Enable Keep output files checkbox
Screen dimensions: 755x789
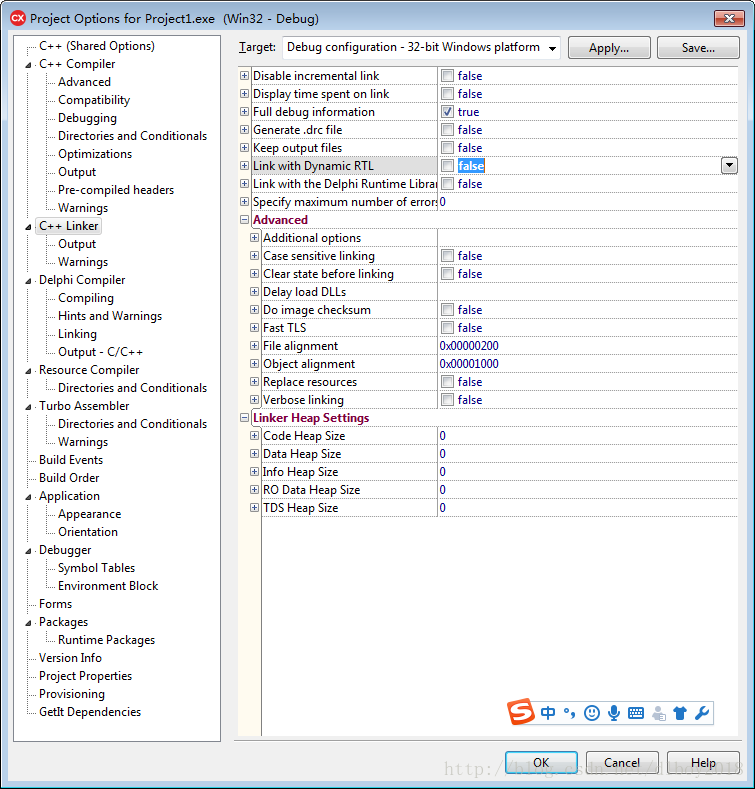pos(447,147)
